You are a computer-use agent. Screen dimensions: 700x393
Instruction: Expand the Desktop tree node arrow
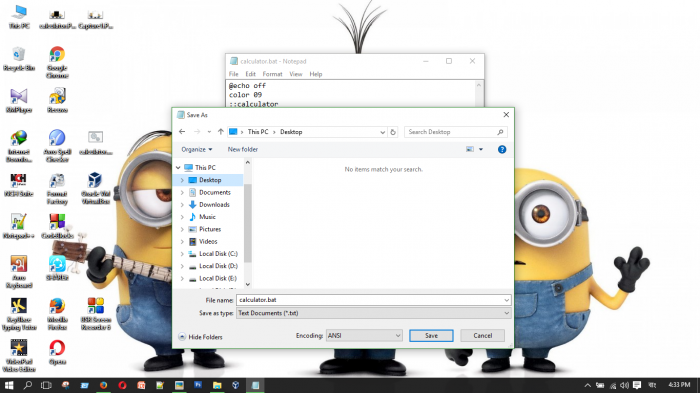(182, 180)
